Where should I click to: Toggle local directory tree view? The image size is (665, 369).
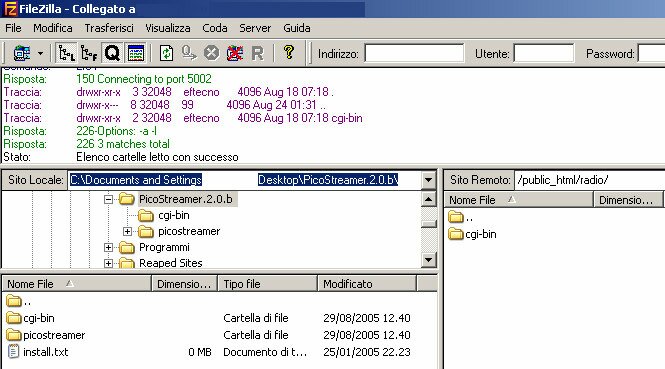(66, 53)
